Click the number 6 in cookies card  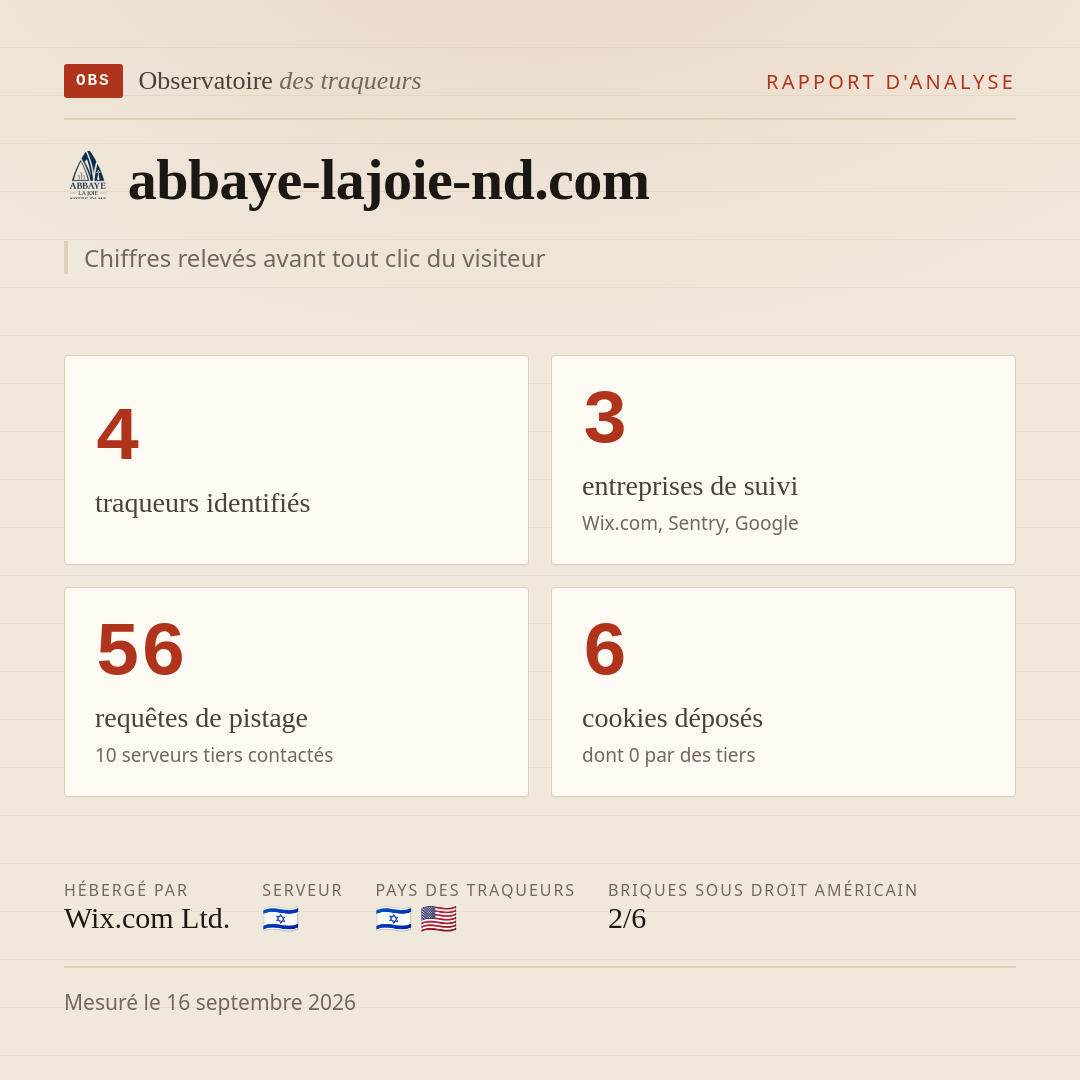605,650
